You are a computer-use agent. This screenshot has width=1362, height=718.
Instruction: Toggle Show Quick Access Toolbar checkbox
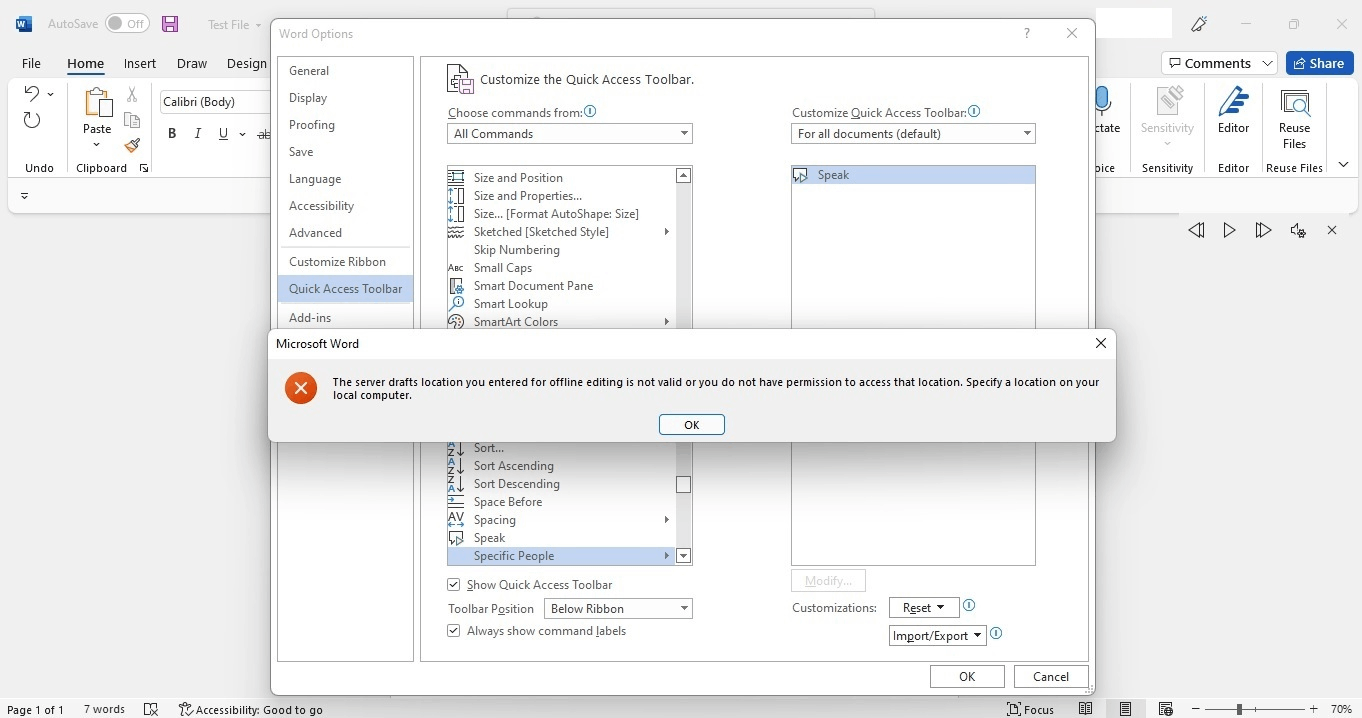point(454,585)
